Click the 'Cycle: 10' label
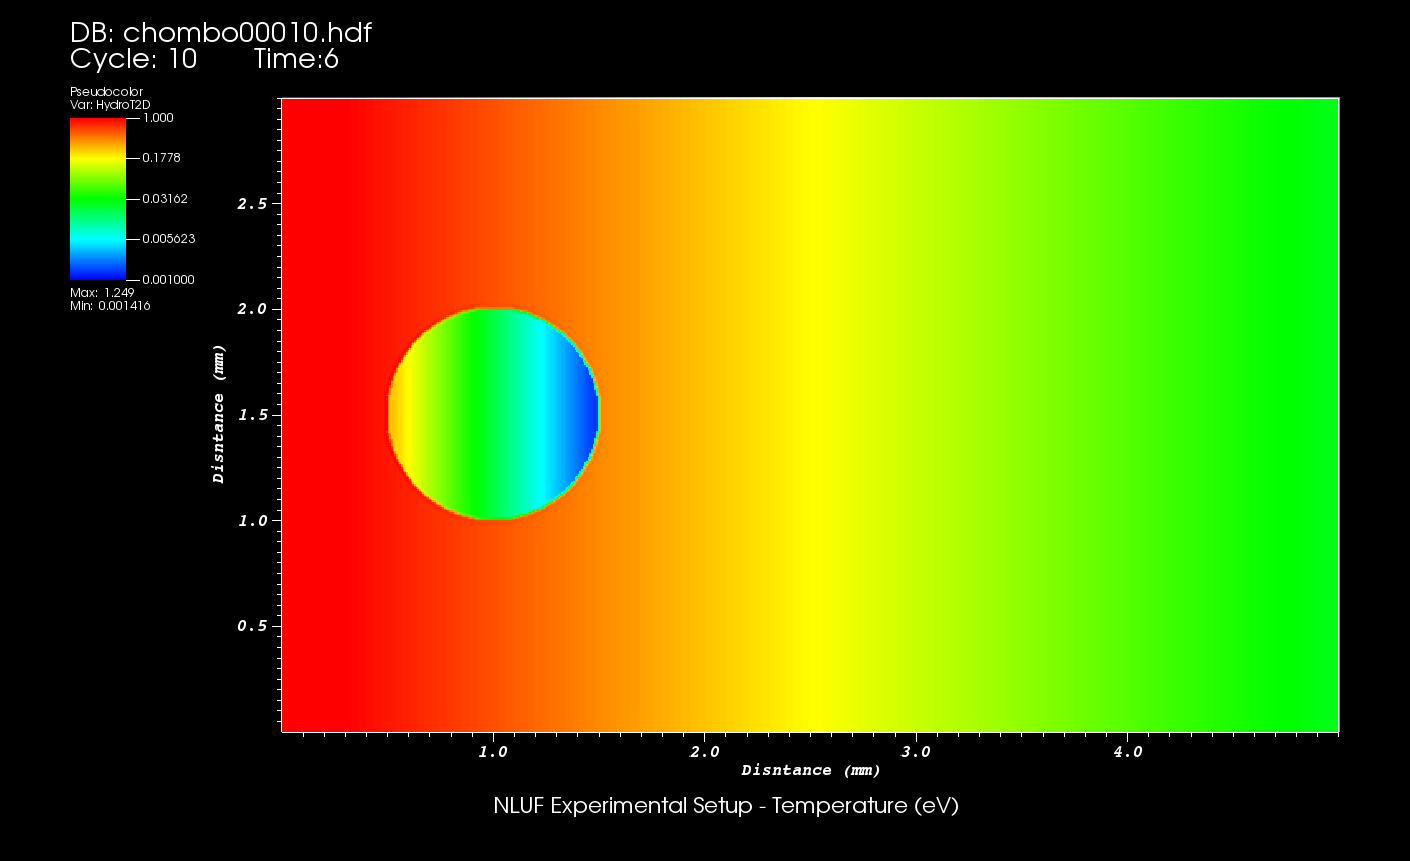The width and height of the screenshot is (1410, 861). pyautogui.click(x=134, y=59)
